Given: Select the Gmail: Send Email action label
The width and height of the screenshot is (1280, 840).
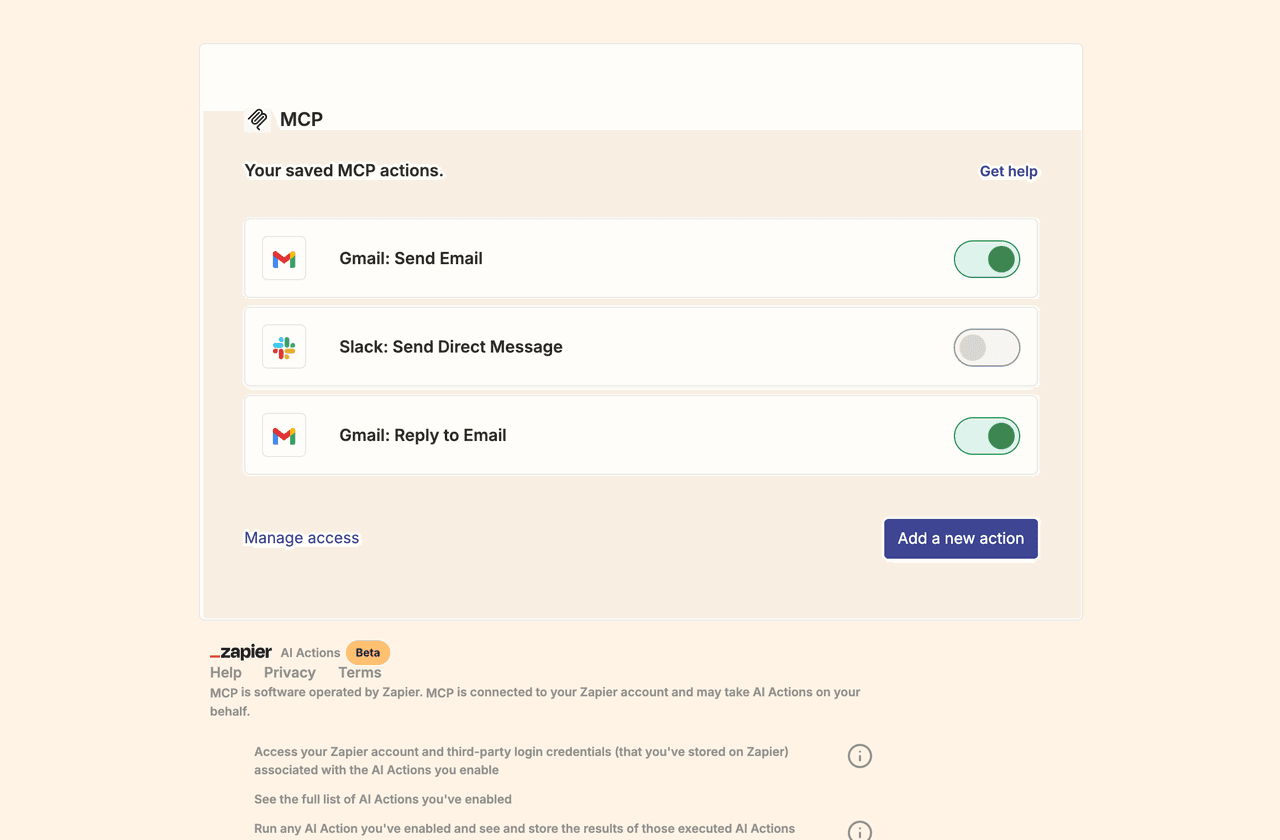Looking at the screenshot, I should 411,259.
